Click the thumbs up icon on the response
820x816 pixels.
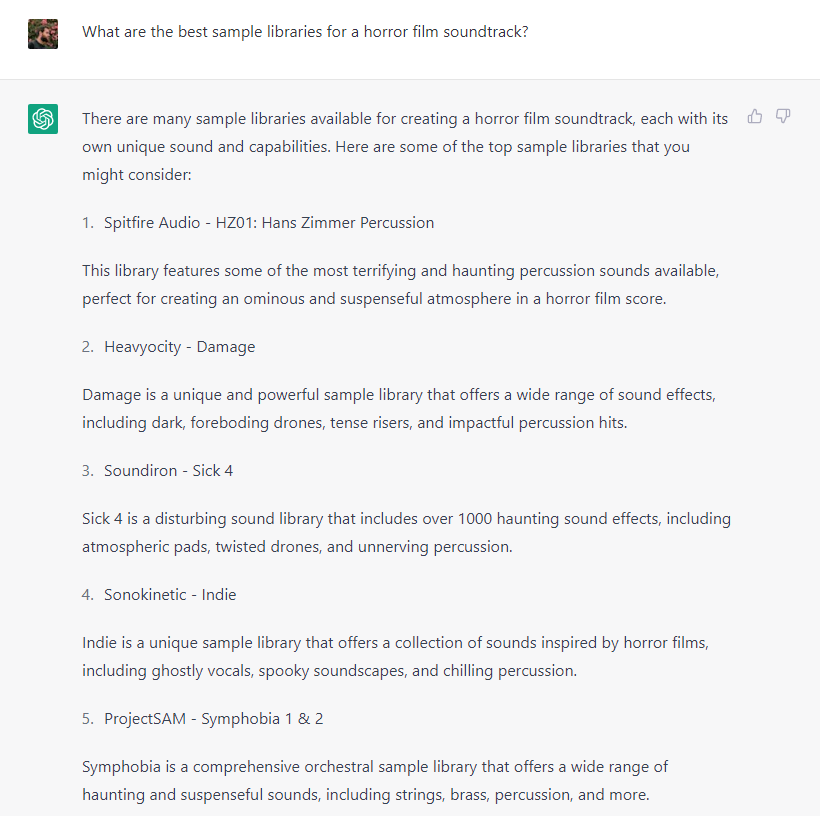click(755, 116)
